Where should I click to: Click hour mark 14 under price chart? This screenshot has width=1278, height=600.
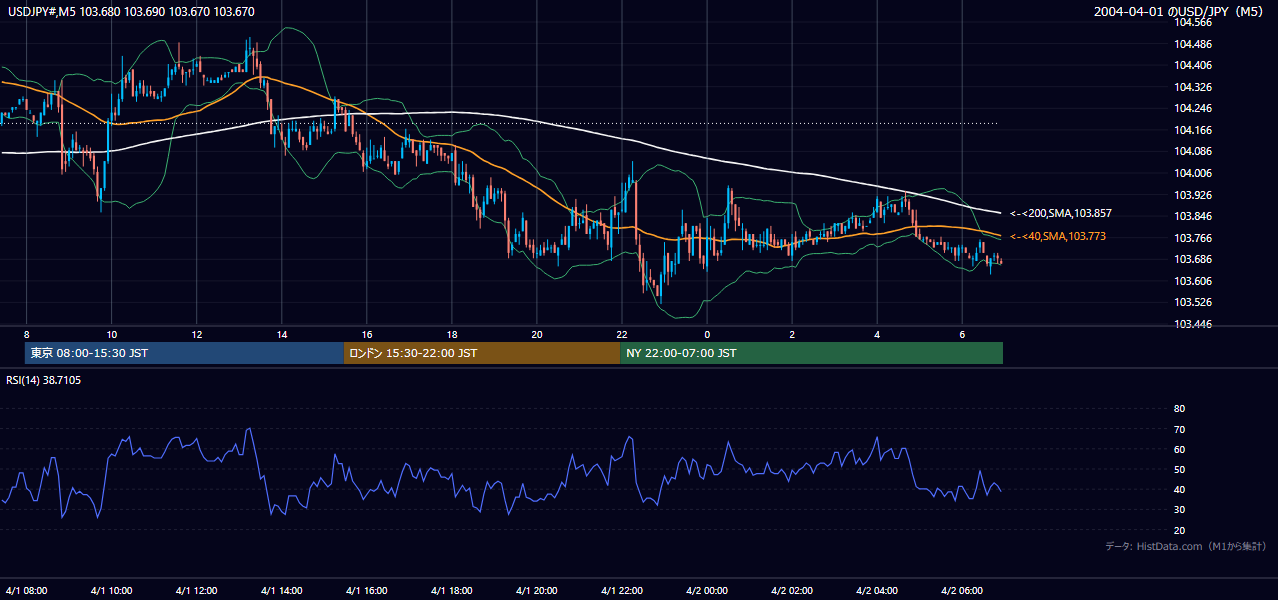282,334
